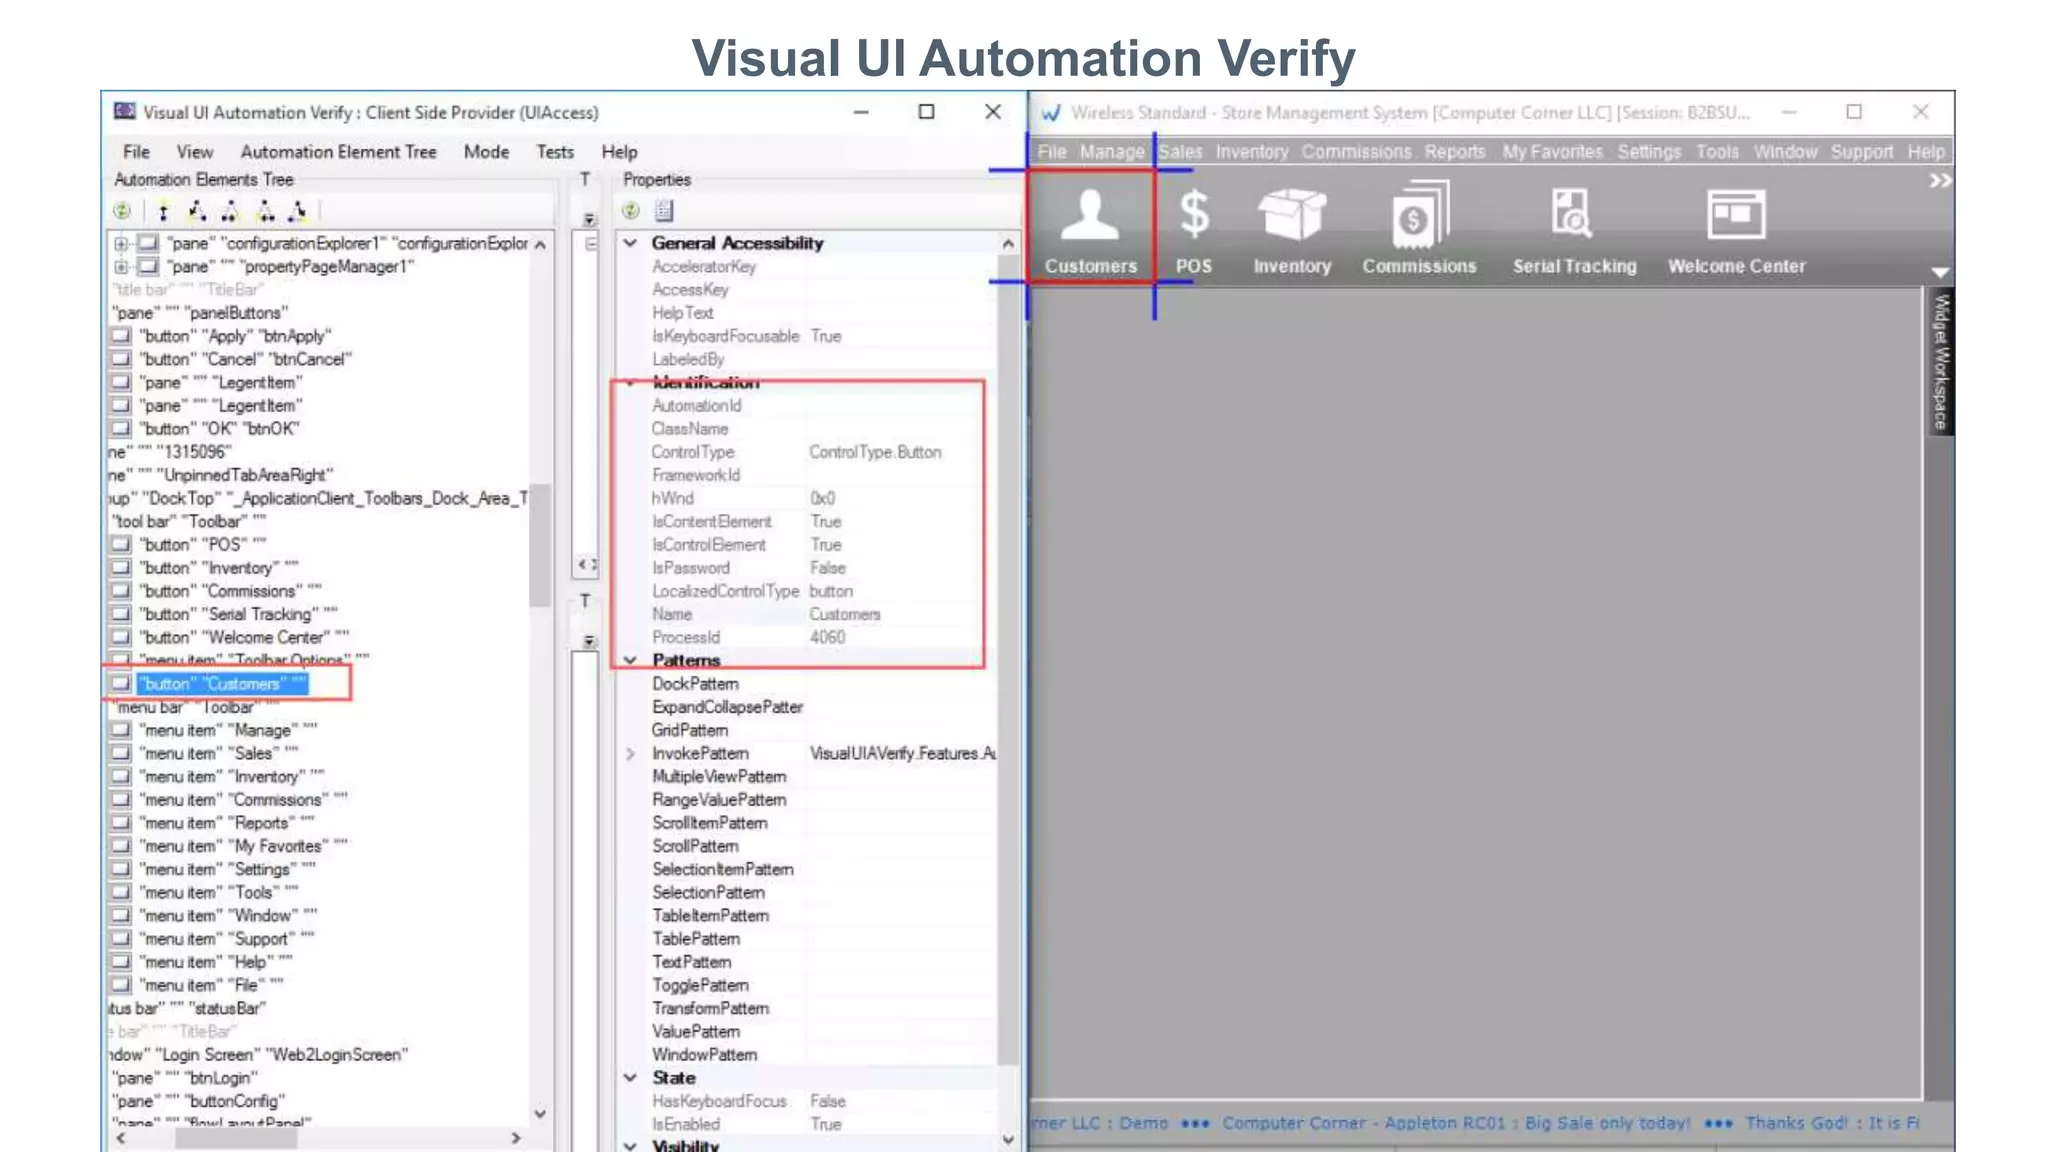Collapse the General Accessibility section
Image resolution: width=2048 pixels, height=1152 pixels.
[630, 243]
